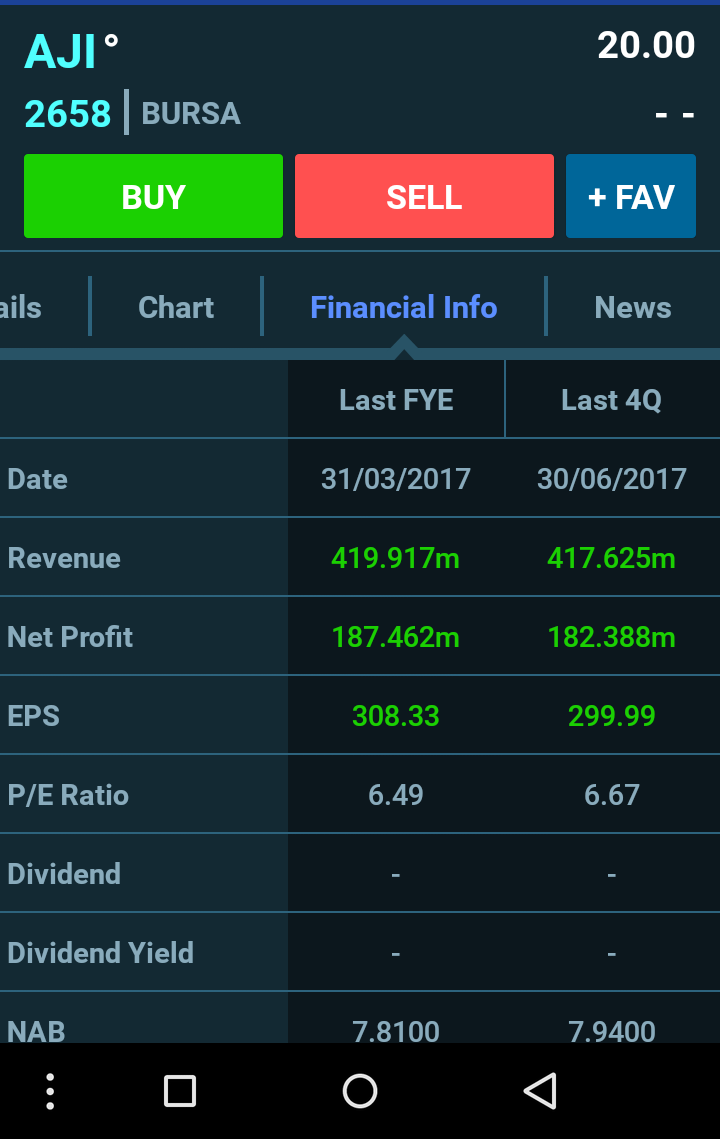
Task: Tap stock code 2658
Action: 68,113
